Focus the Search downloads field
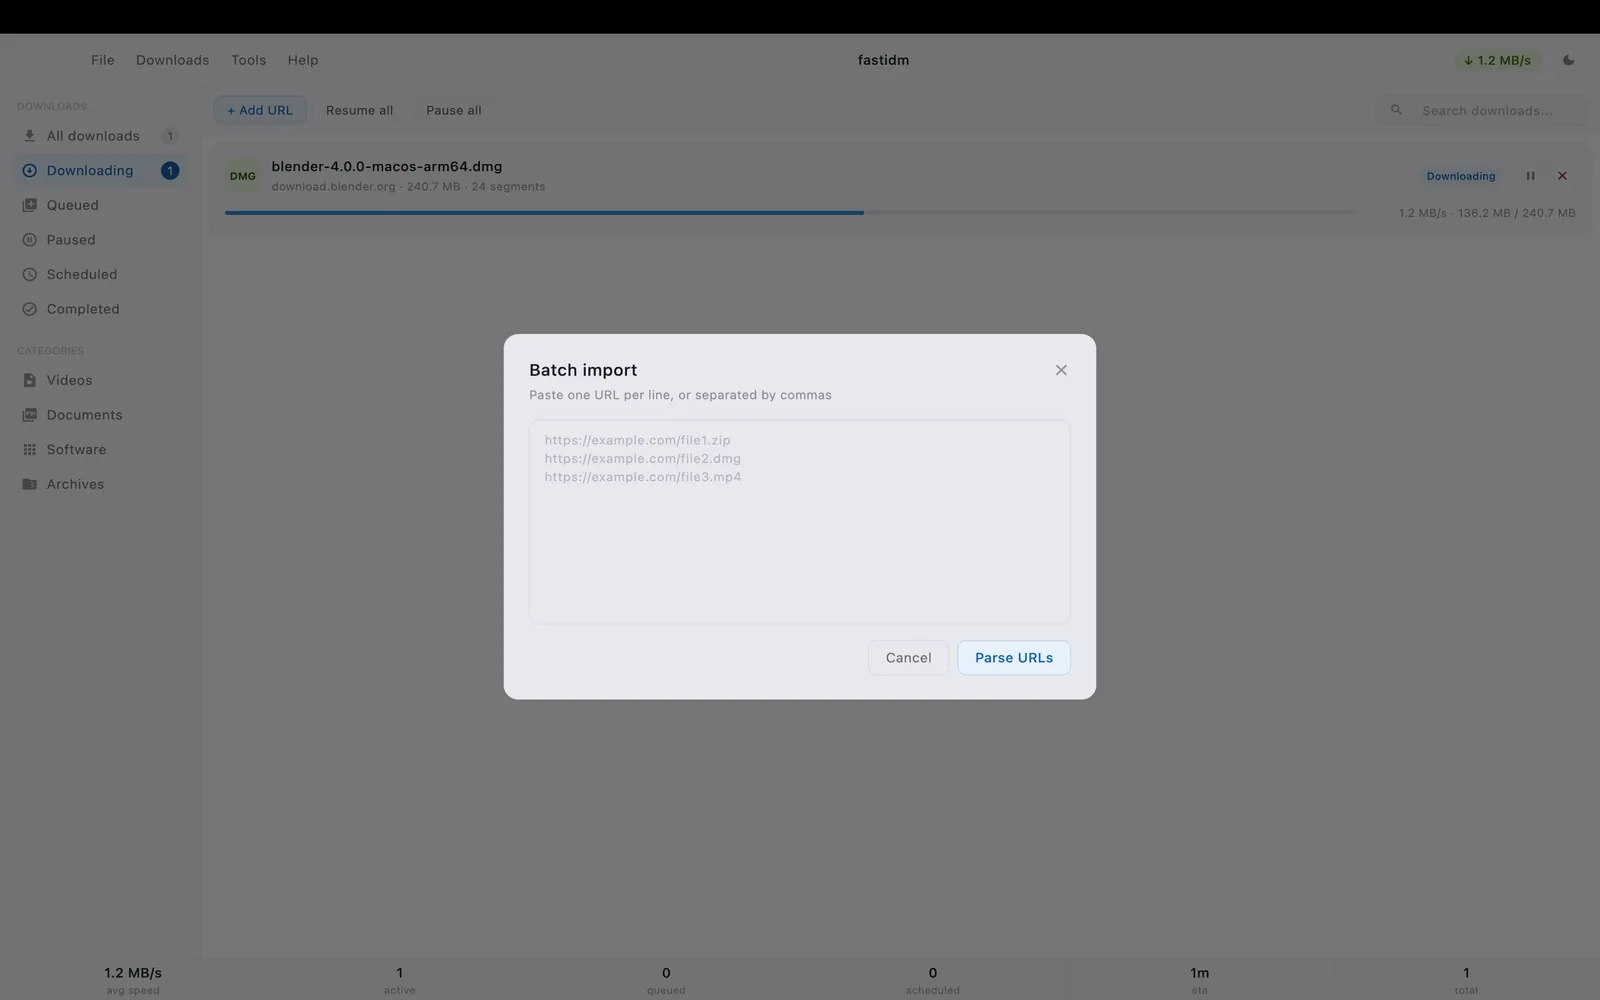1600x1000 pixels. 1482,110
